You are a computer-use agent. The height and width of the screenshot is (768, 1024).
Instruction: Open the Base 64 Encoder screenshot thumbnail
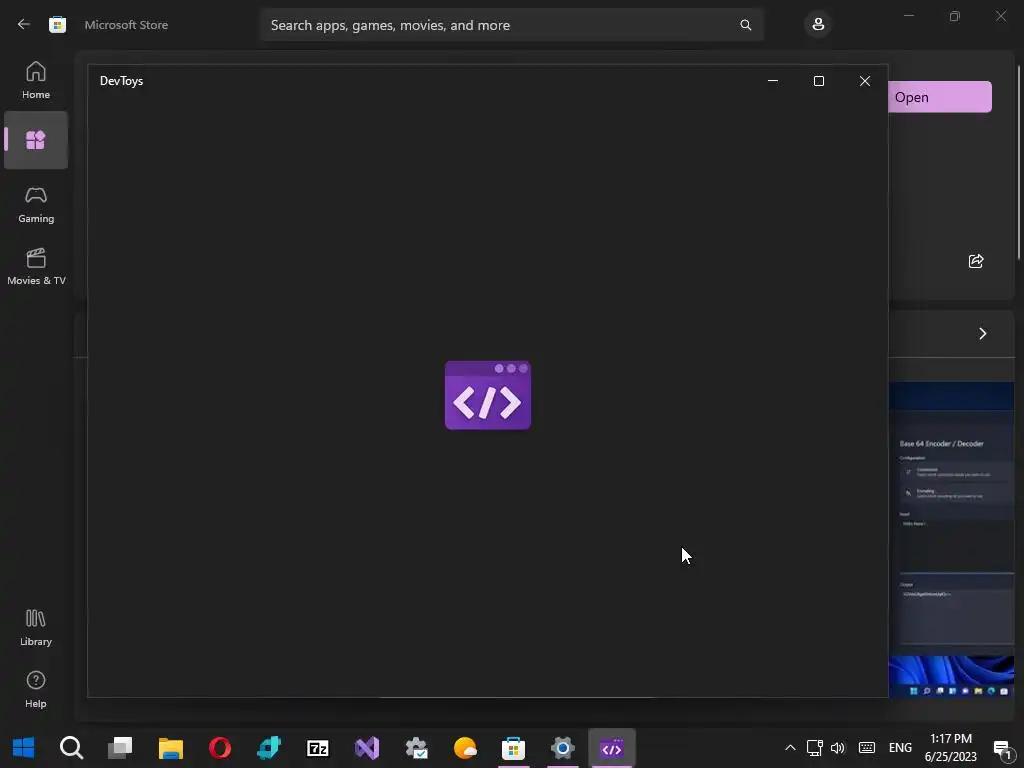click(x=952, y=539)
